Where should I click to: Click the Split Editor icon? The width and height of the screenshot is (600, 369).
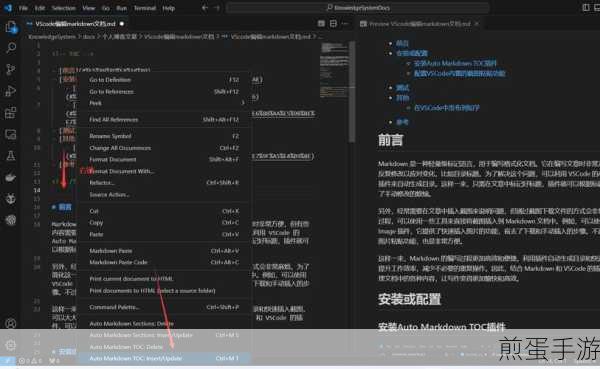(x=333, y=24)
